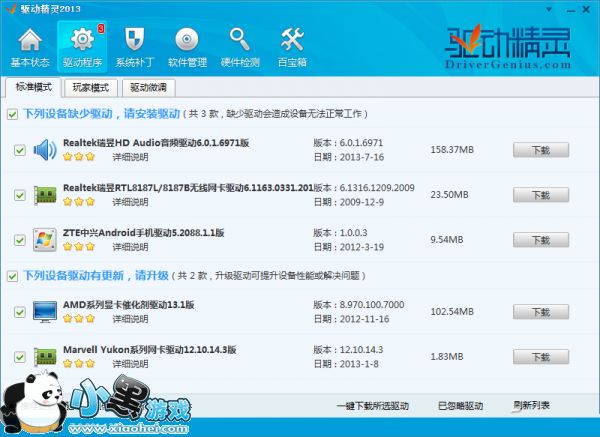Click the red 3 notification badge

101,28
